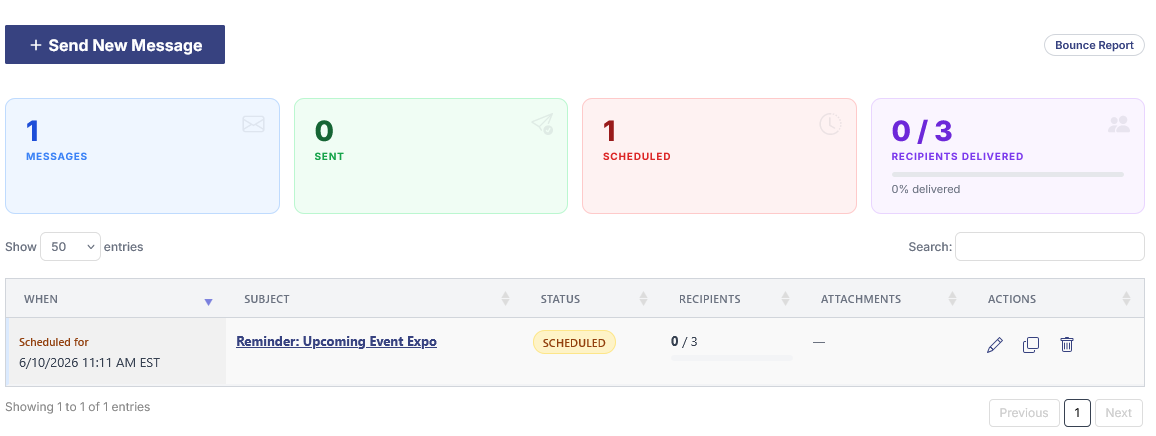Sort table by Recipients column
The image size is (1156, 436).
click(x=785, y=299)
